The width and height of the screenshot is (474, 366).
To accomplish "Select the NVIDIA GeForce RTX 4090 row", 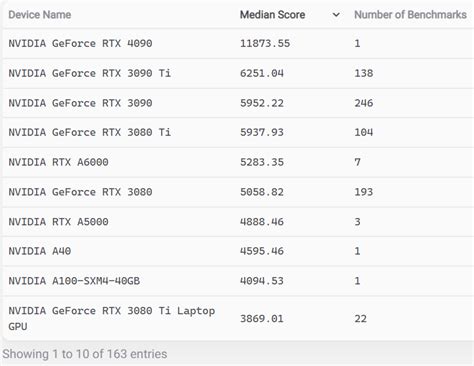I will [x=238, y=43].
